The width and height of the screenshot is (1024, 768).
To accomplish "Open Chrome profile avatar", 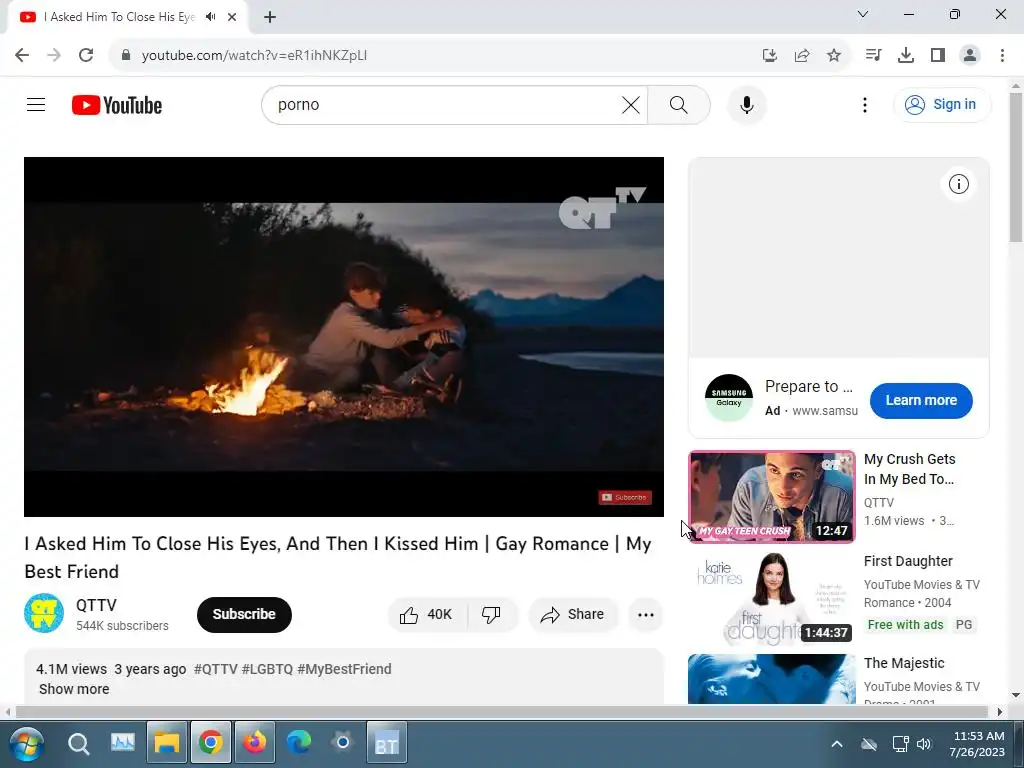I will pos(970,56).
